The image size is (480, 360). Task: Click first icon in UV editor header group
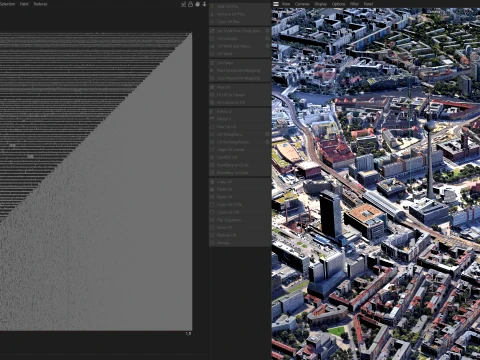(183, 4)
